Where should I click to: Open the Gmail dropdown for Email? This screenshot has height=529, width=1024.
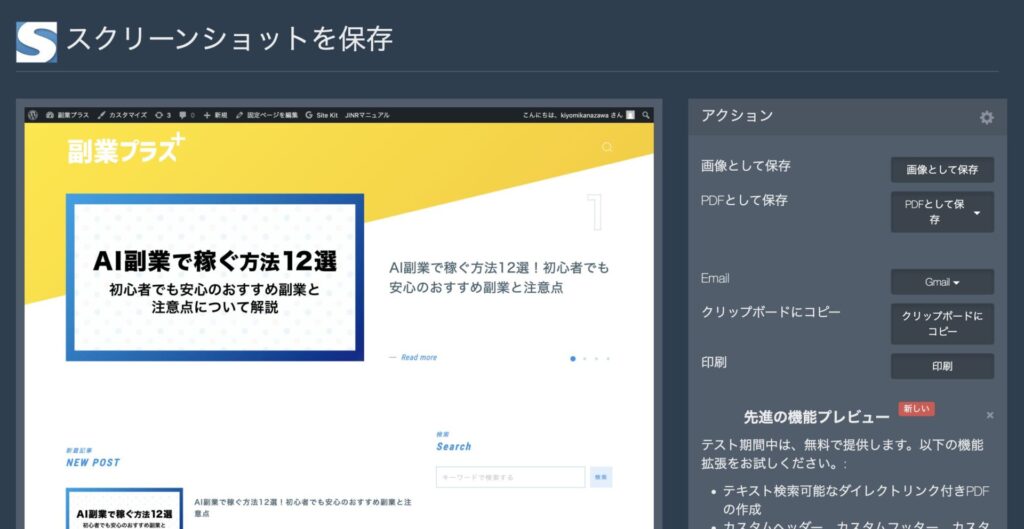tap(942, 282)
